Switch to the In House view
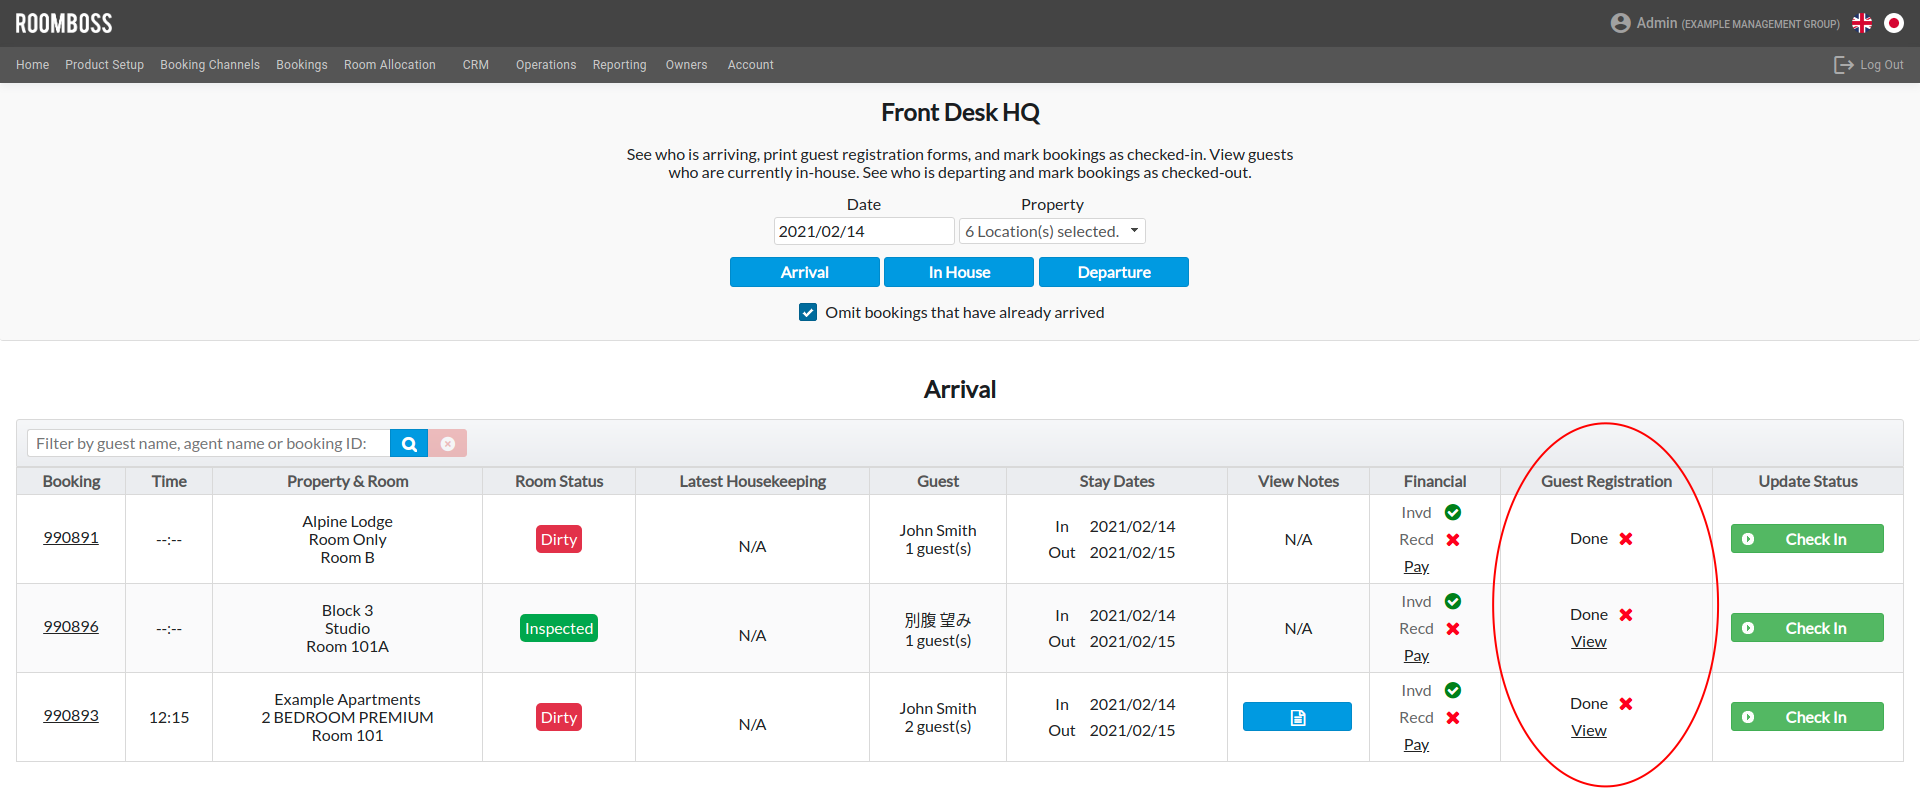The image size is (1920, 798). click(959, 272)
